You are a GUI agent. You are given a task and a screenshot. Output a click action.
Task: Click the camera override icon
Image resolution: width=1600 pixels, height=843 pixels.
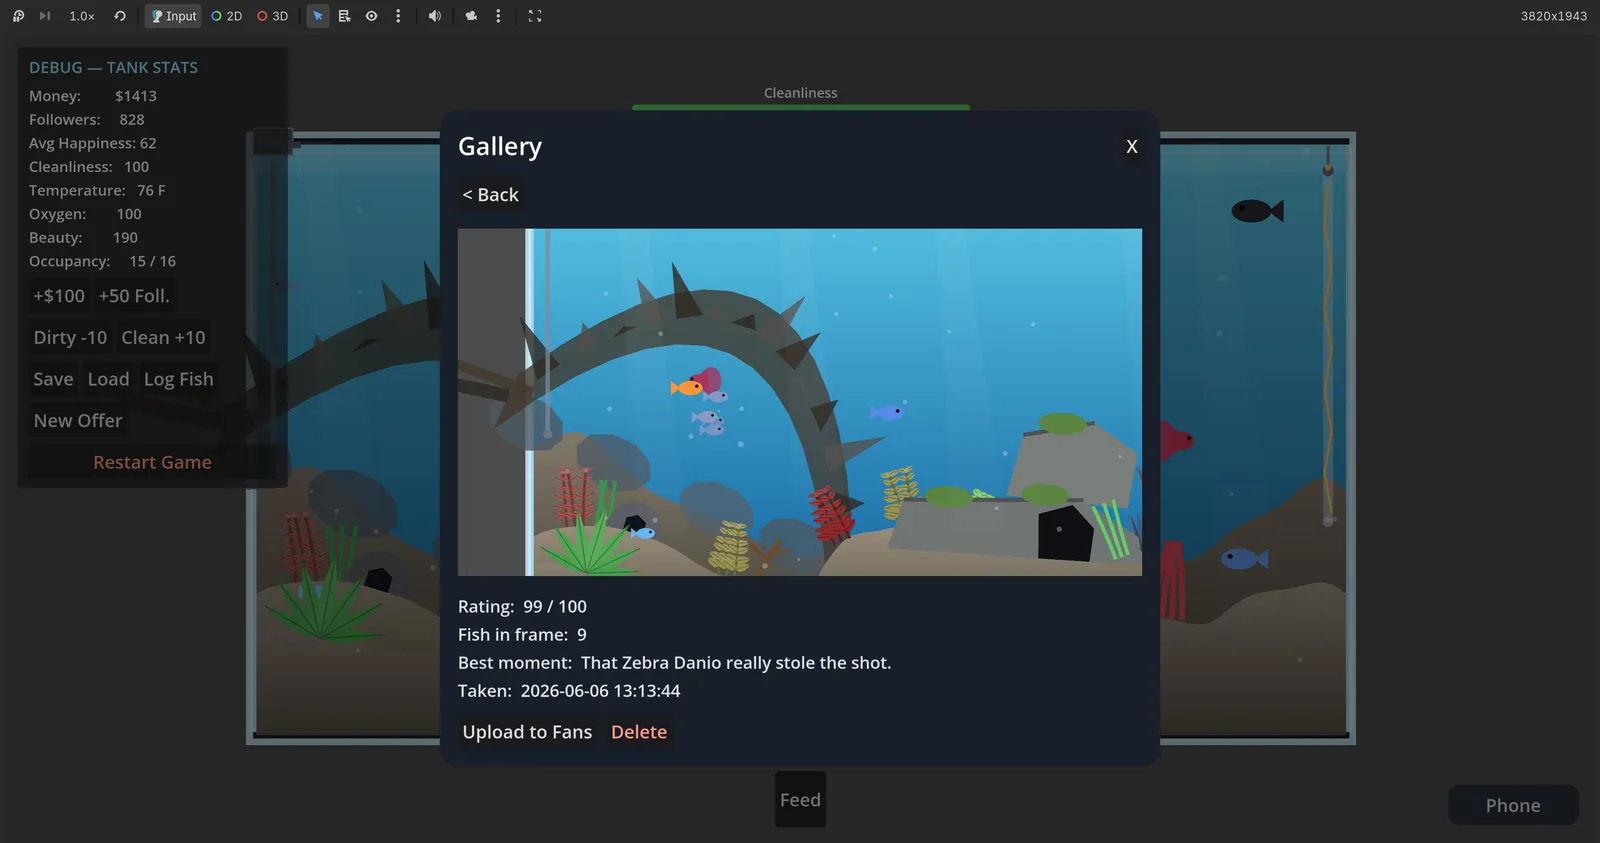(x=471, y=16)
